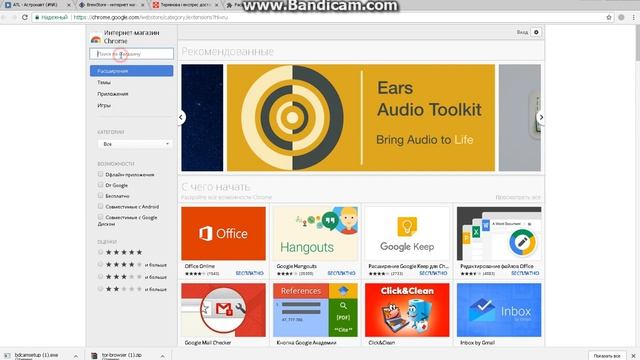The height and width of the screenshot is (360, 640).
Task: Open the Игры section
Action: coord(104,105)
